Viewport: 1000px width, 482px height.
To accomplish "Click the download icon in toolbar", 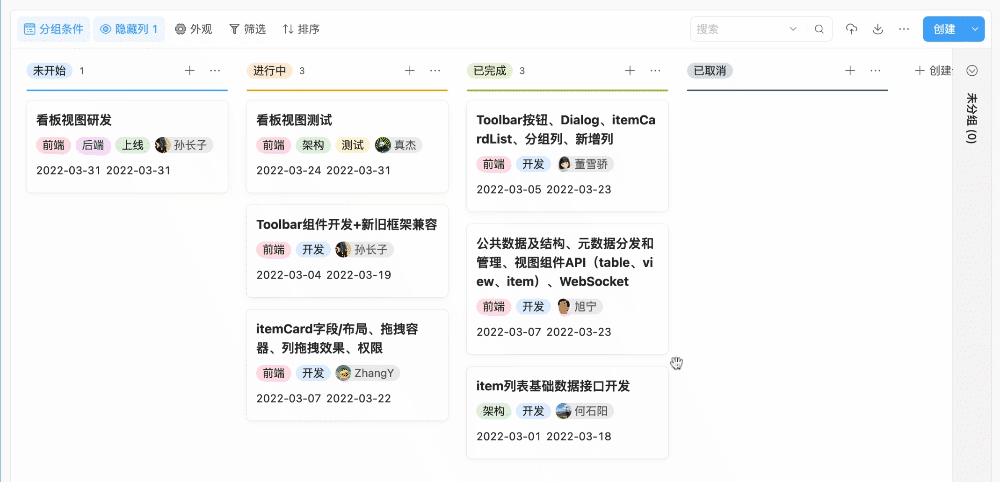I will point(878,29).
